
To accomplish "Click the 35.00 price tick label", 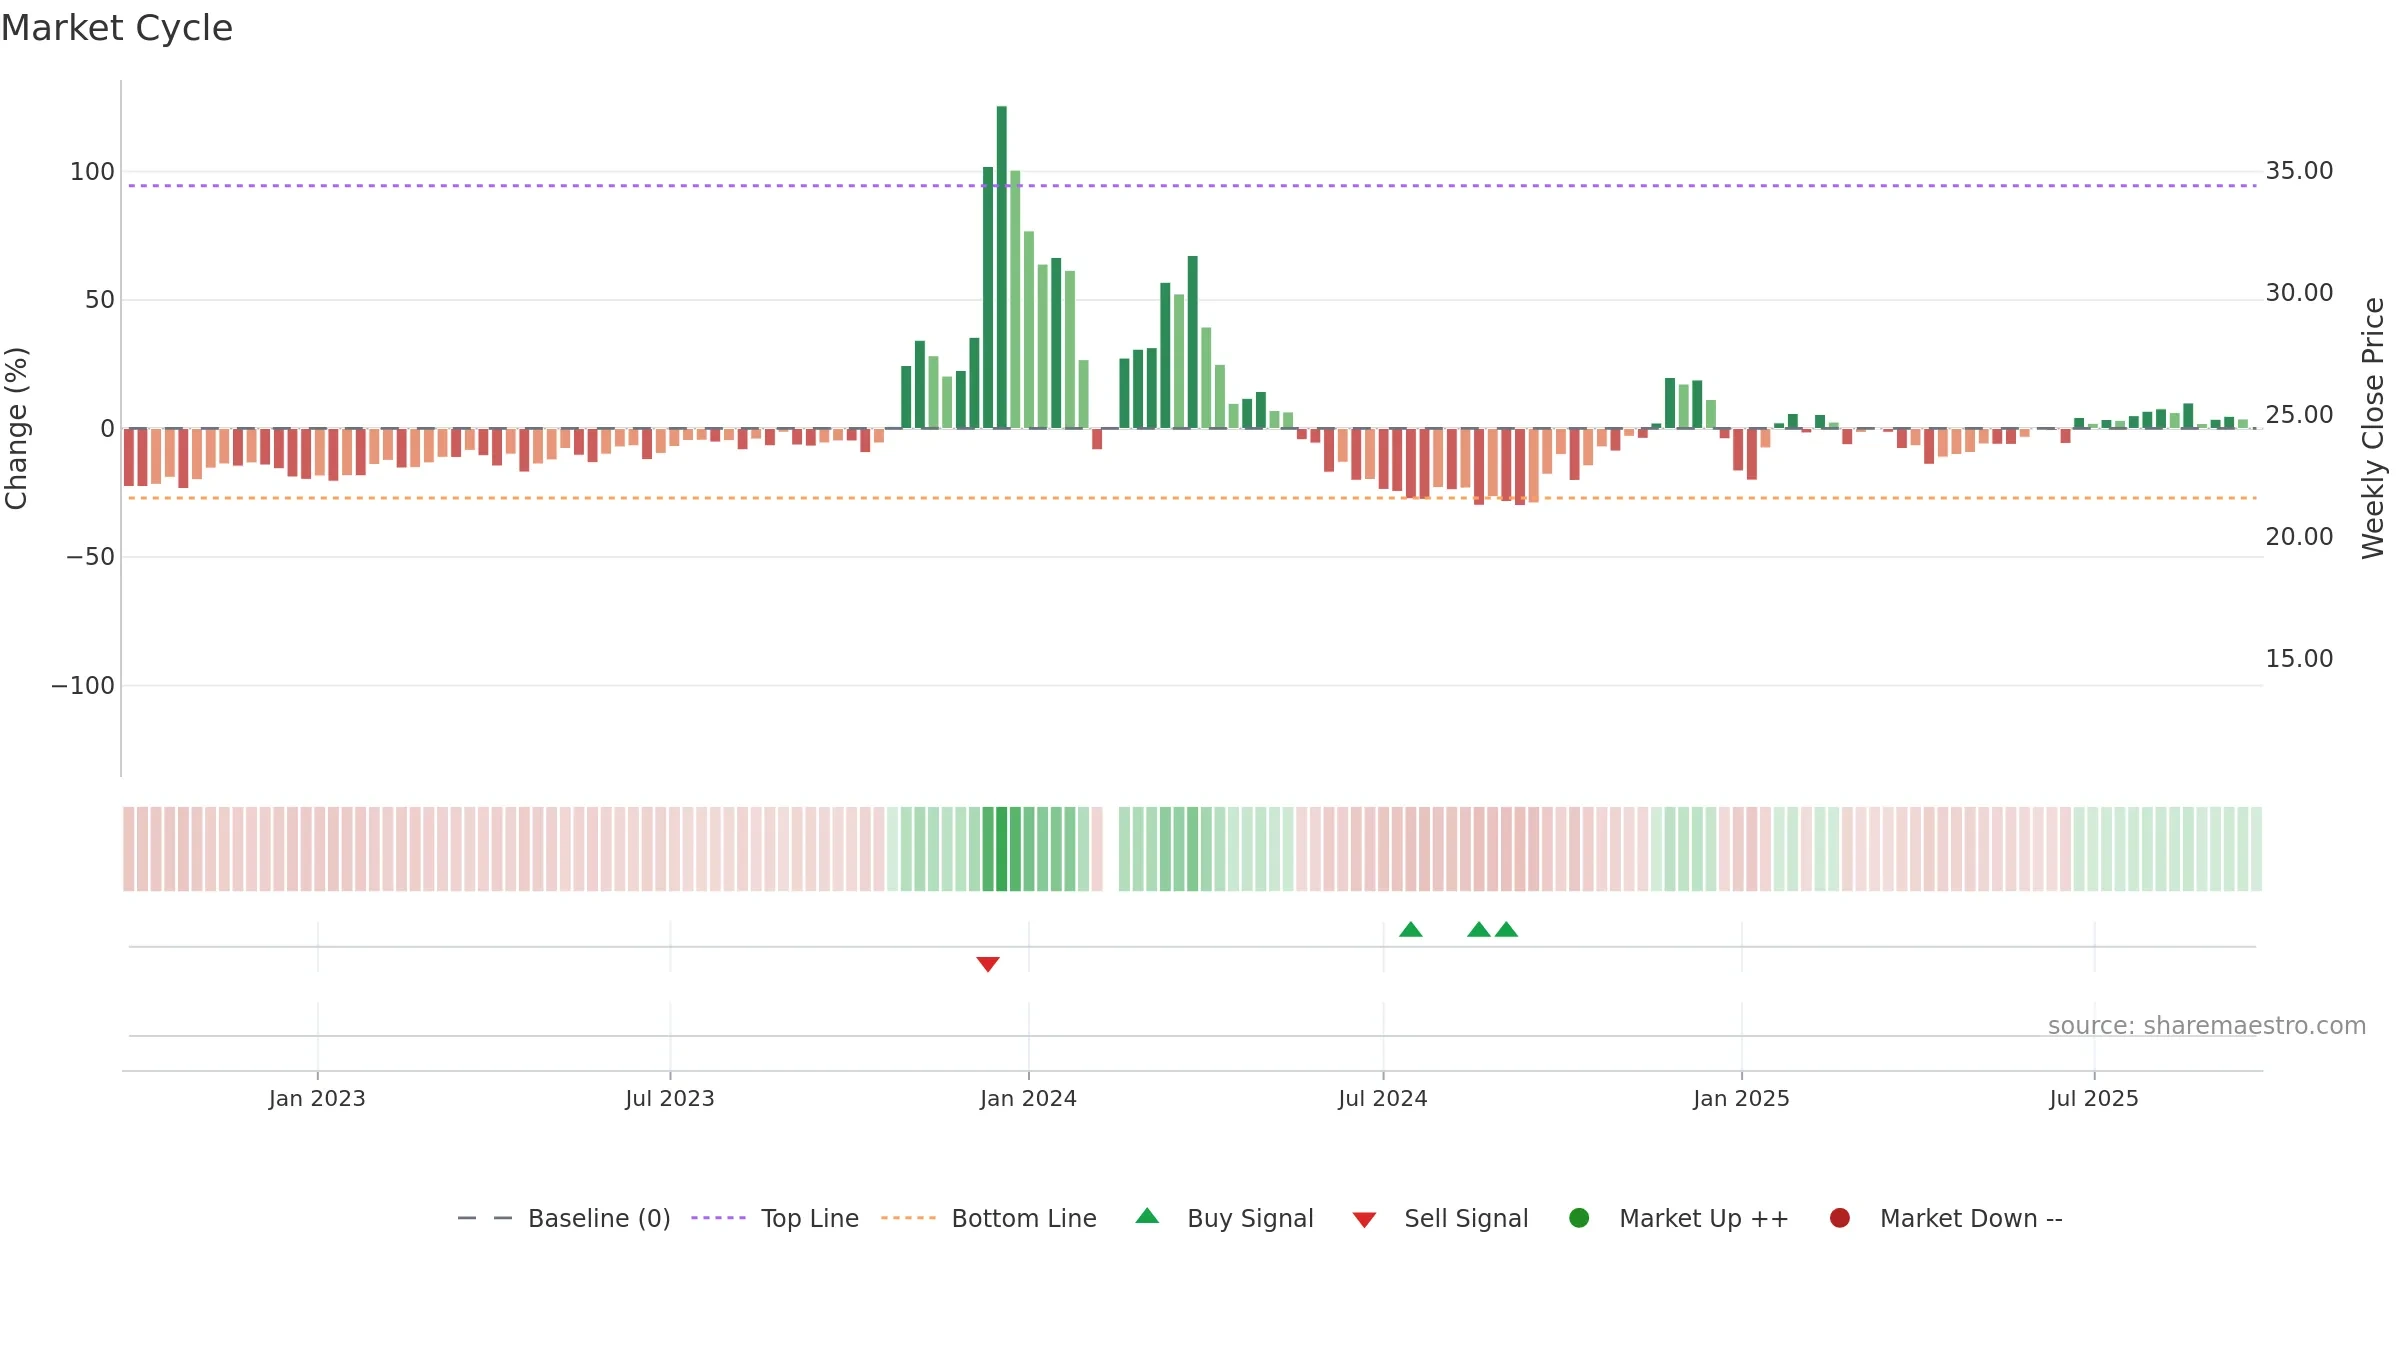I will (x=2299, y=171).
